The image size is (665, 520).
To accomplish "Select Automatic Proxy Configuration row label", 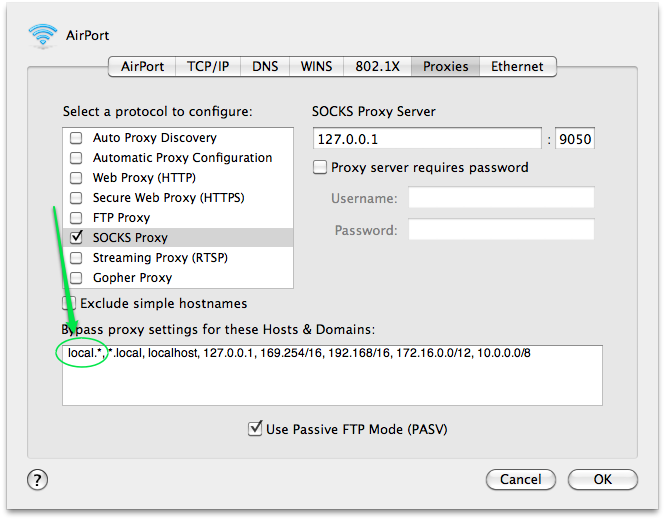I will point(182,158).
